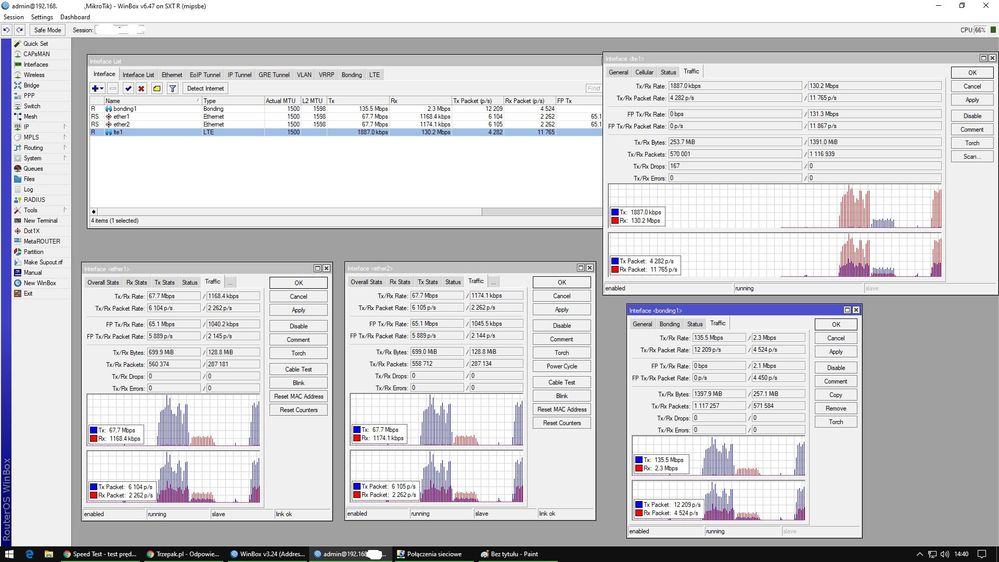Screen dimensions: 999x562
Task: Click the undo arrow in top toolbar
Action: coord(7,30)
